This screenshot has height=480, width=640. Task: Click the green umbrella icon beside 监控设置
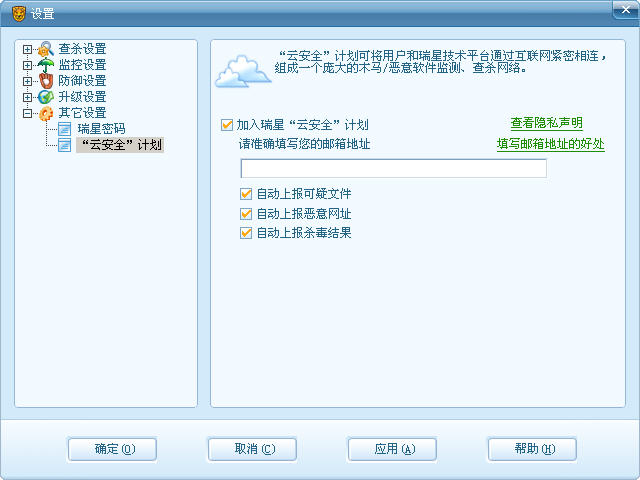coord(46,65)
